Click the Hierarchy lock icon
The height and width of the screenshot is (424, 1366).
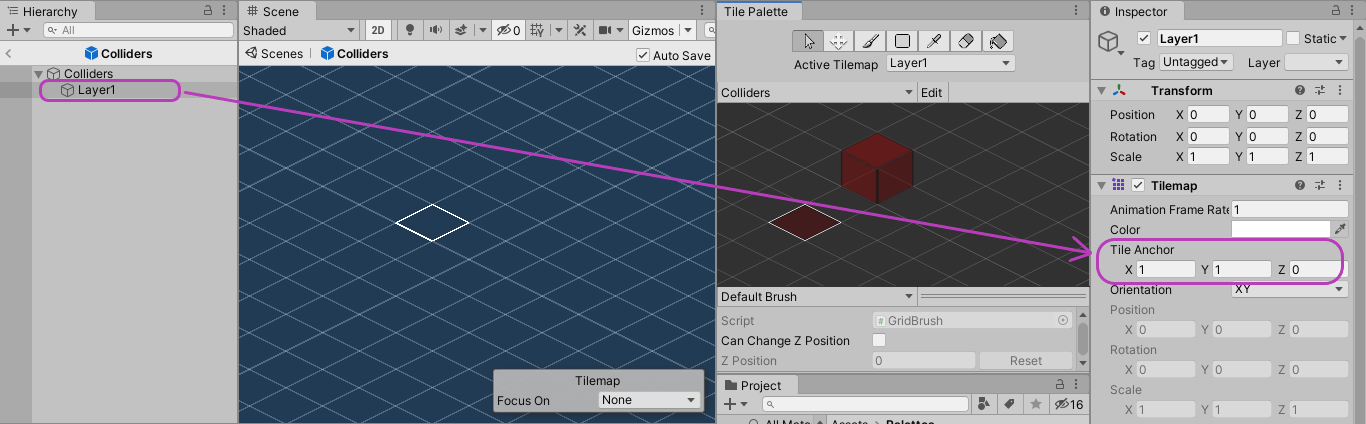click(208, 10)
